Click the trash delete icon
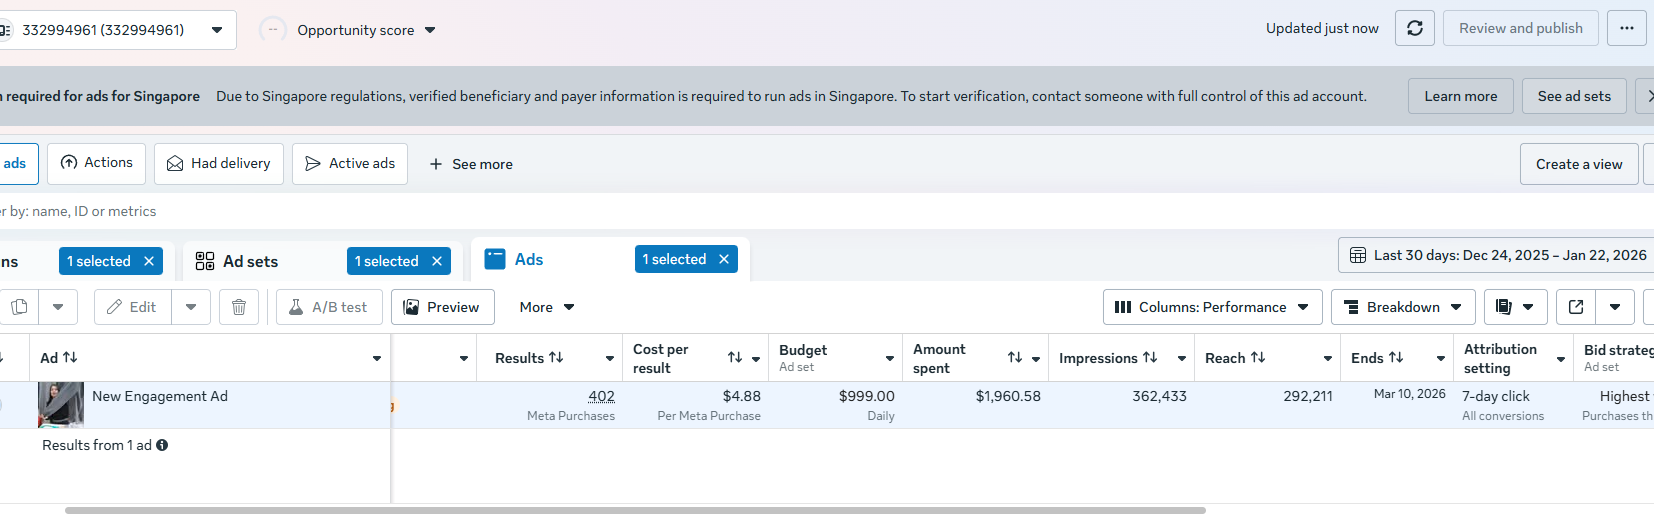This screenshot has width=1654, height=518. [239, 307]
